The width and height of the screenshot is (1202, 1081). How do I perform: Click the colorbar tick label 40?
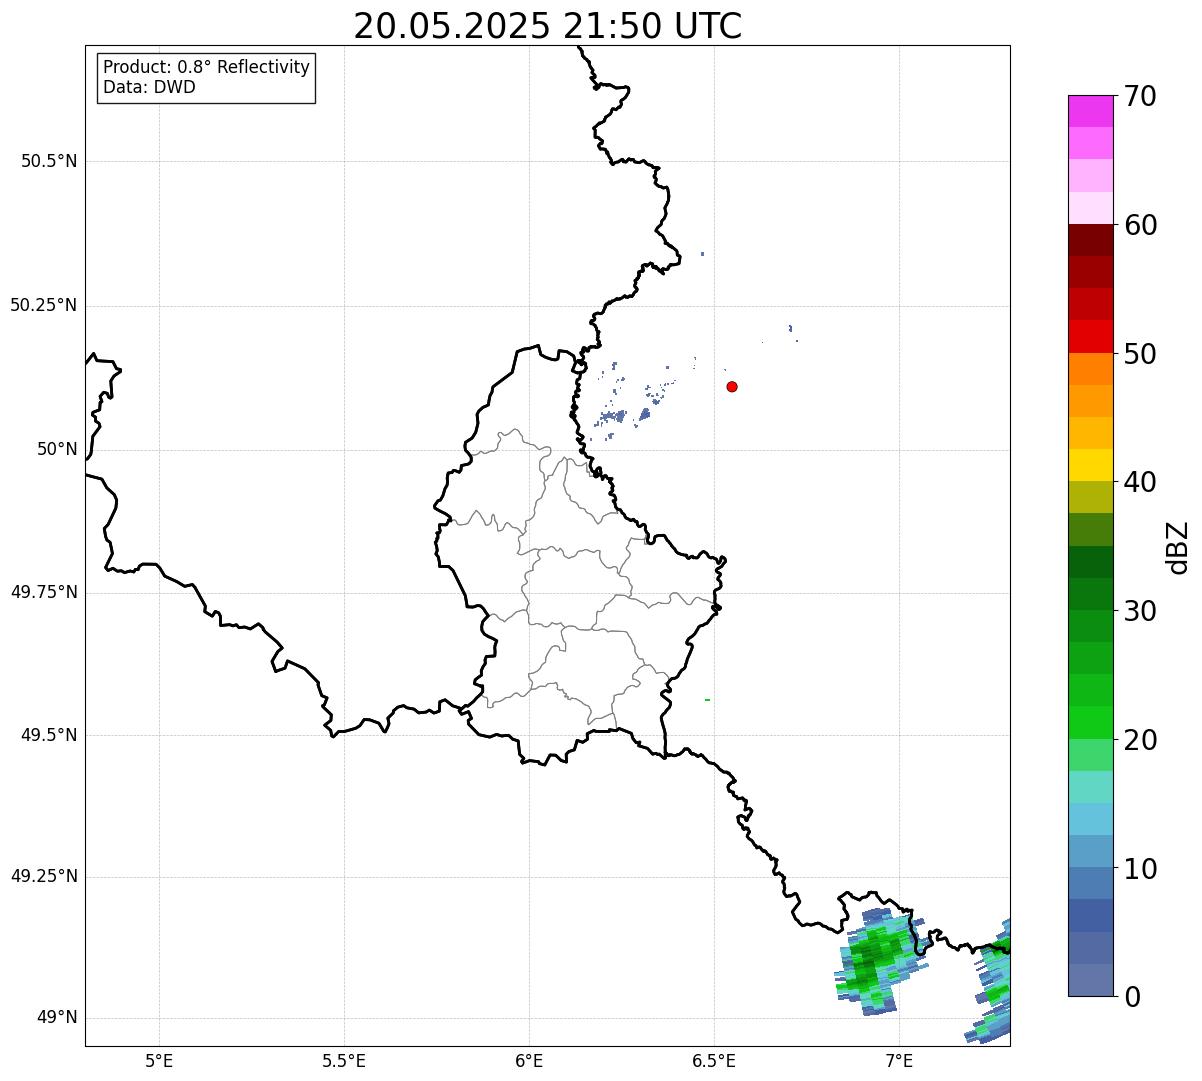[1140, 482]
